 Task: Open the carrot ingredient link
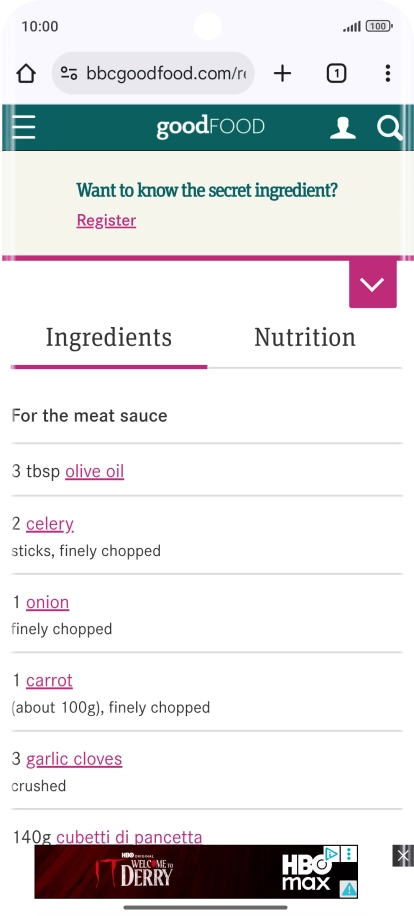(x=49, y=681)
